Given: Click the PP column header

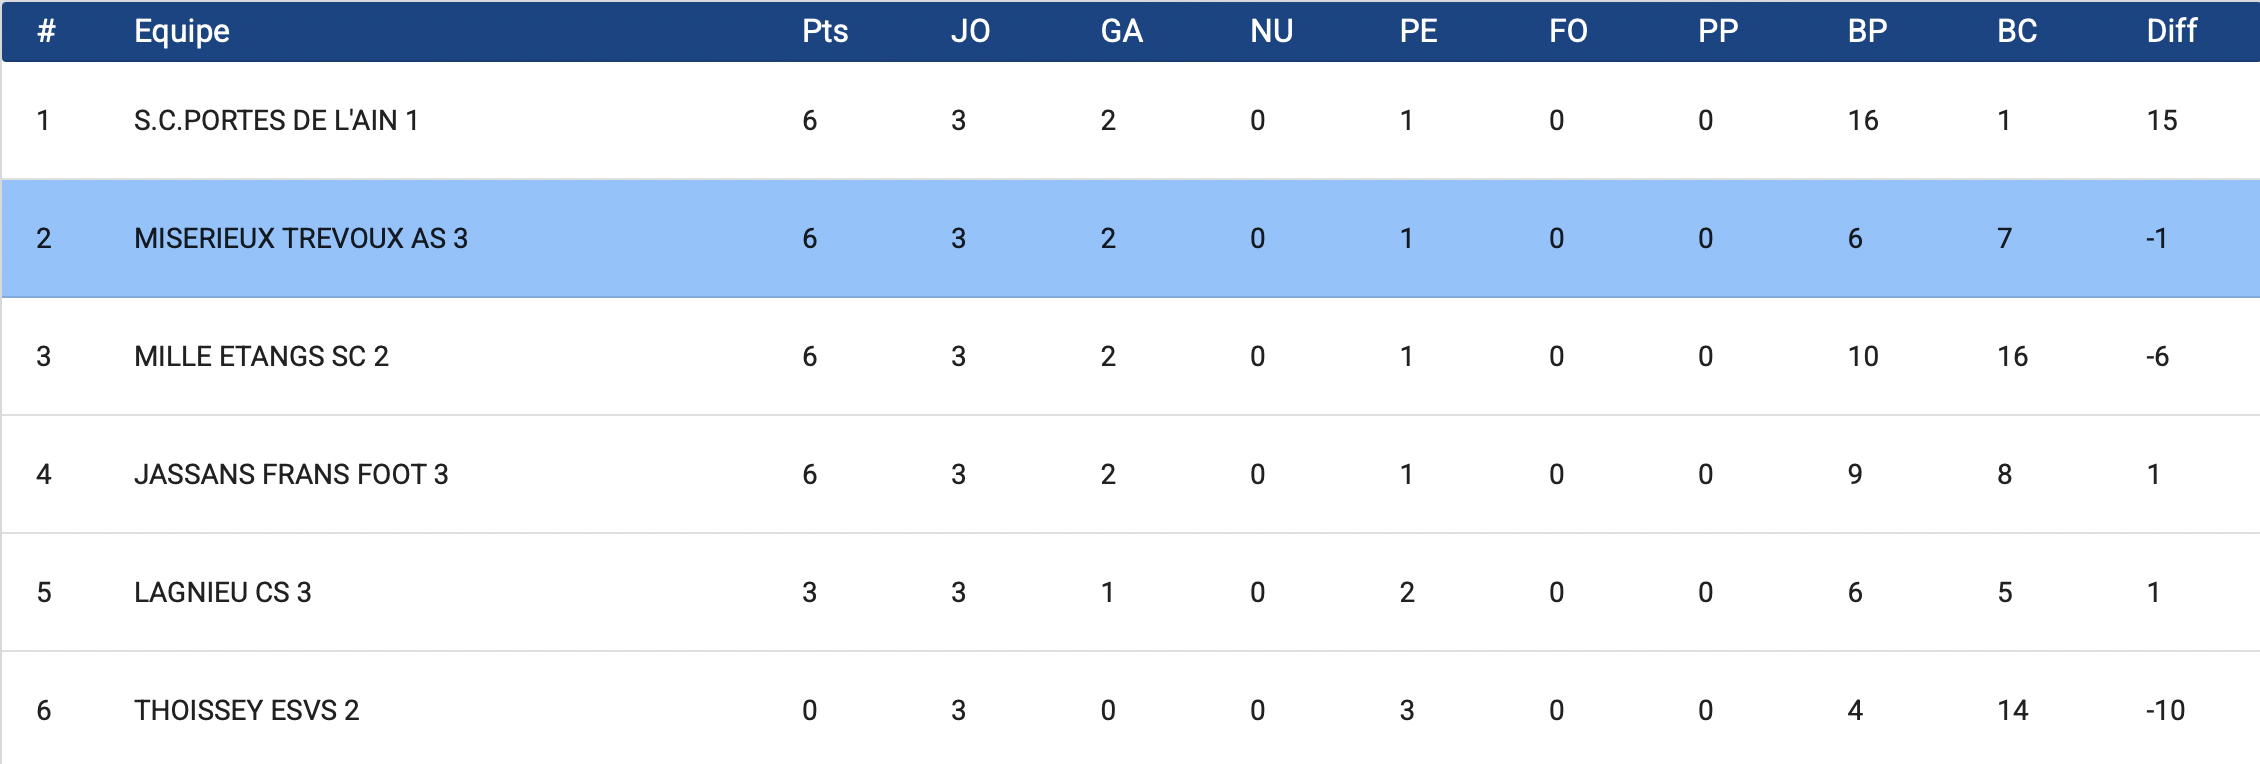Looking at the screenshot, I should [1718, 31].
